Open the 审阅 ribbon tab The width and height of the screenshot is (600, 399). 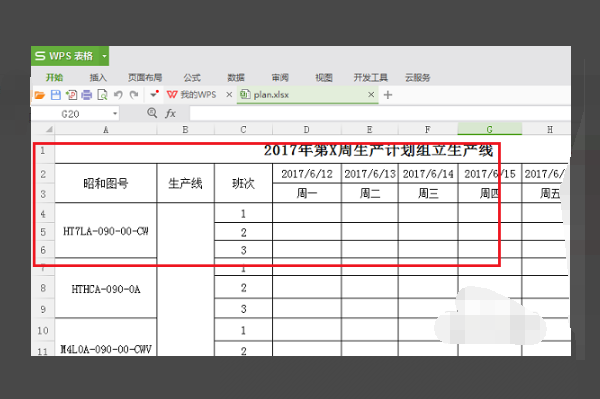pos(280,78)
